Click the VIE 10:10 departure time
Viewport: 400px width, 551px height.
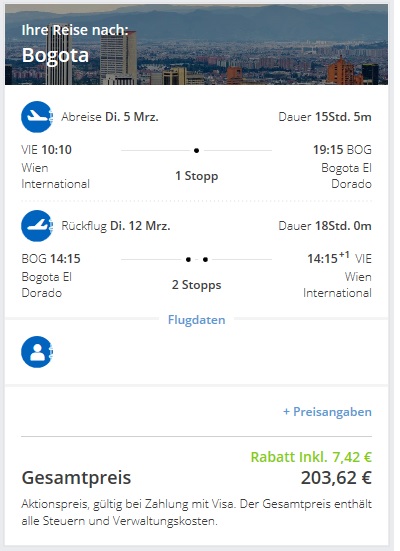coord(46,150)
